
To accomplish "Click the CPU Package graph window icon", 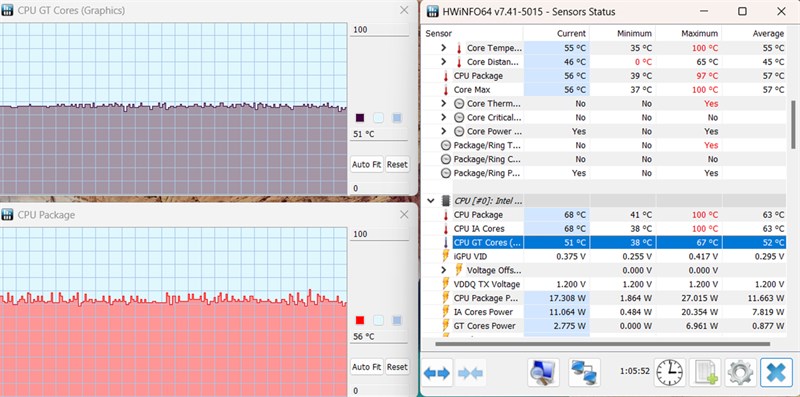I will (x=7, y=215).
